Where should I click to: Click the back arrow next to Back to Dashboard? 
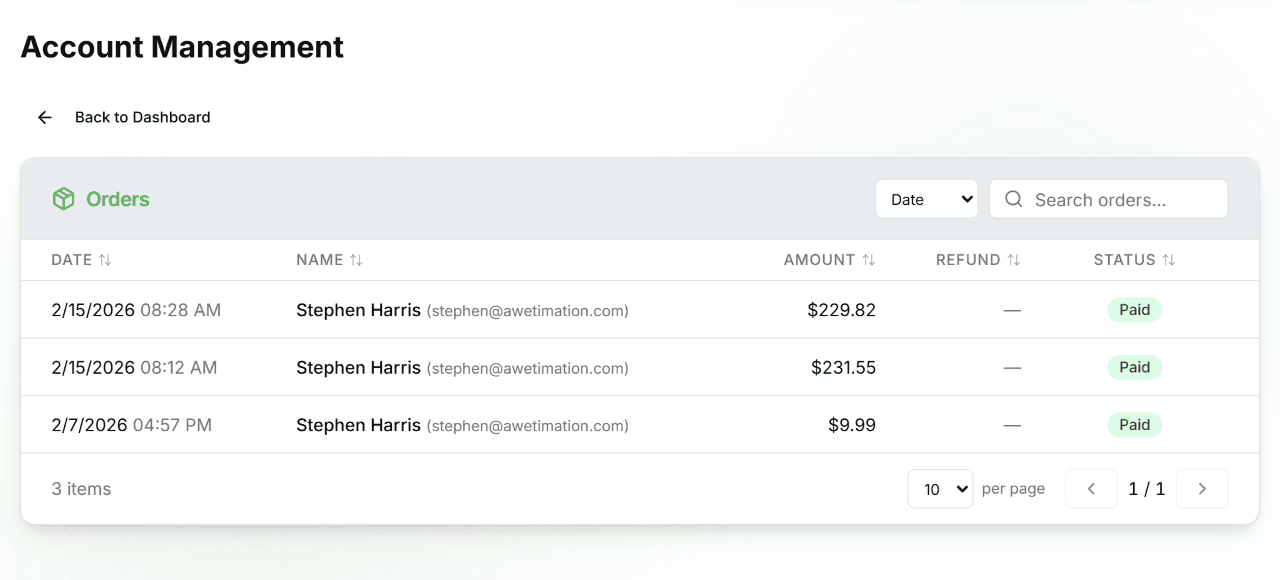point(44,117)
